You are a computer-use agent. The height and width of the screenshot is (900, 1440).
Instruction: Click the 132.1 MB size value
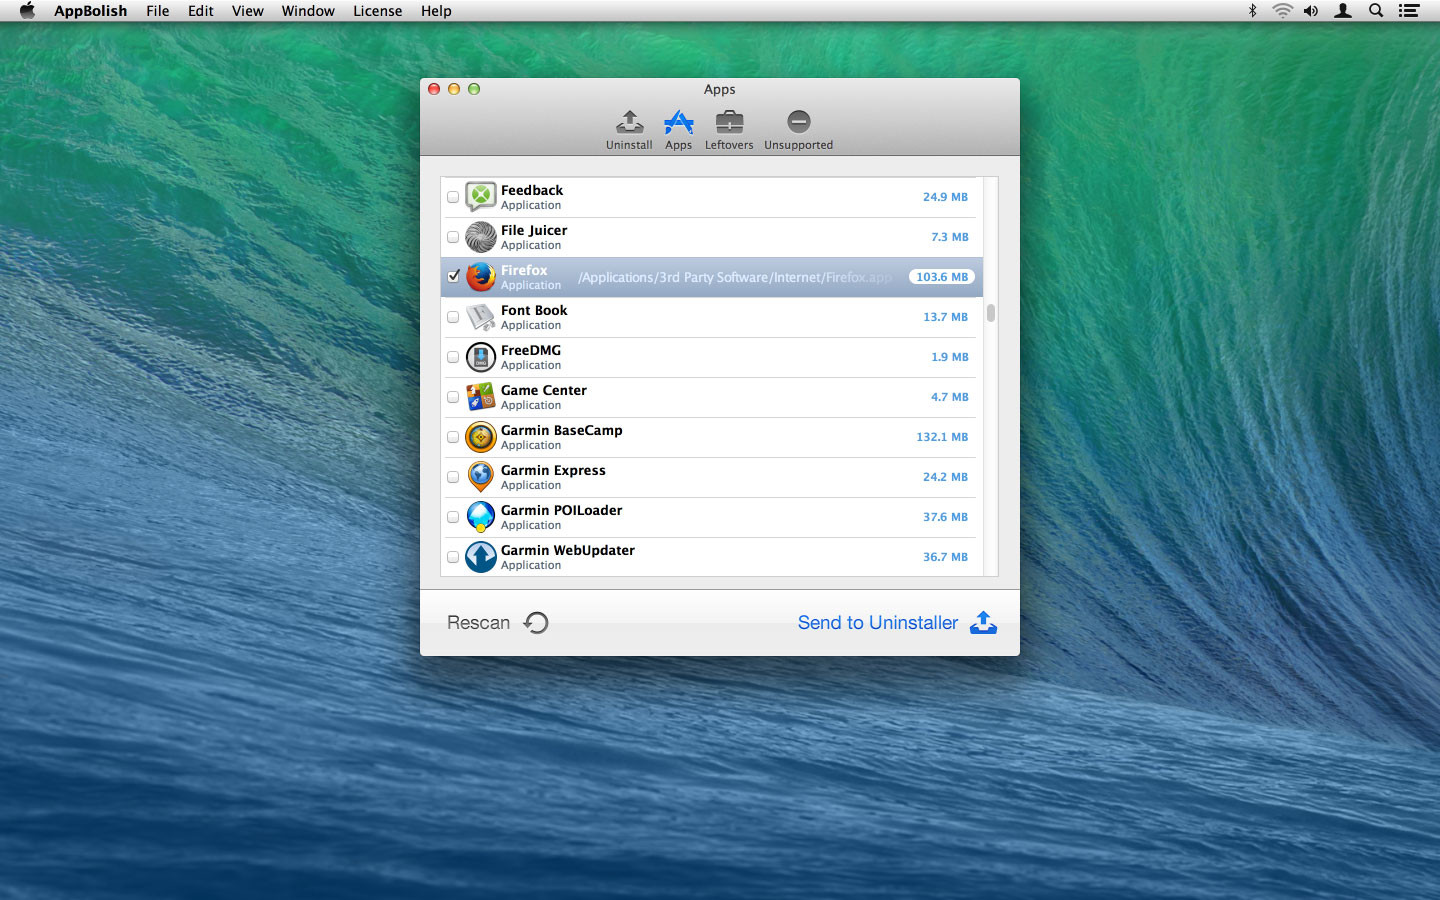pos(942,437)
